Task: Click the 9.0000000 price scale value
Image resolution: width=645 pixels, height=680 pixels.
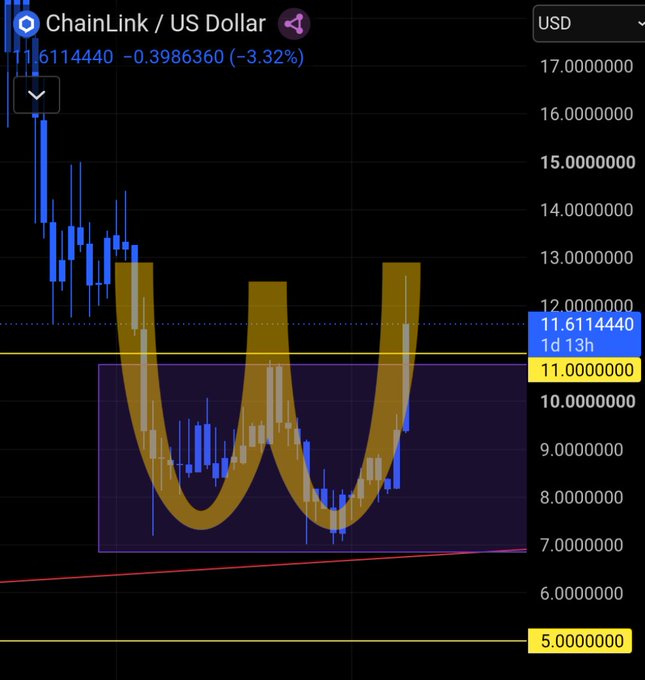Action: (581, 450)
